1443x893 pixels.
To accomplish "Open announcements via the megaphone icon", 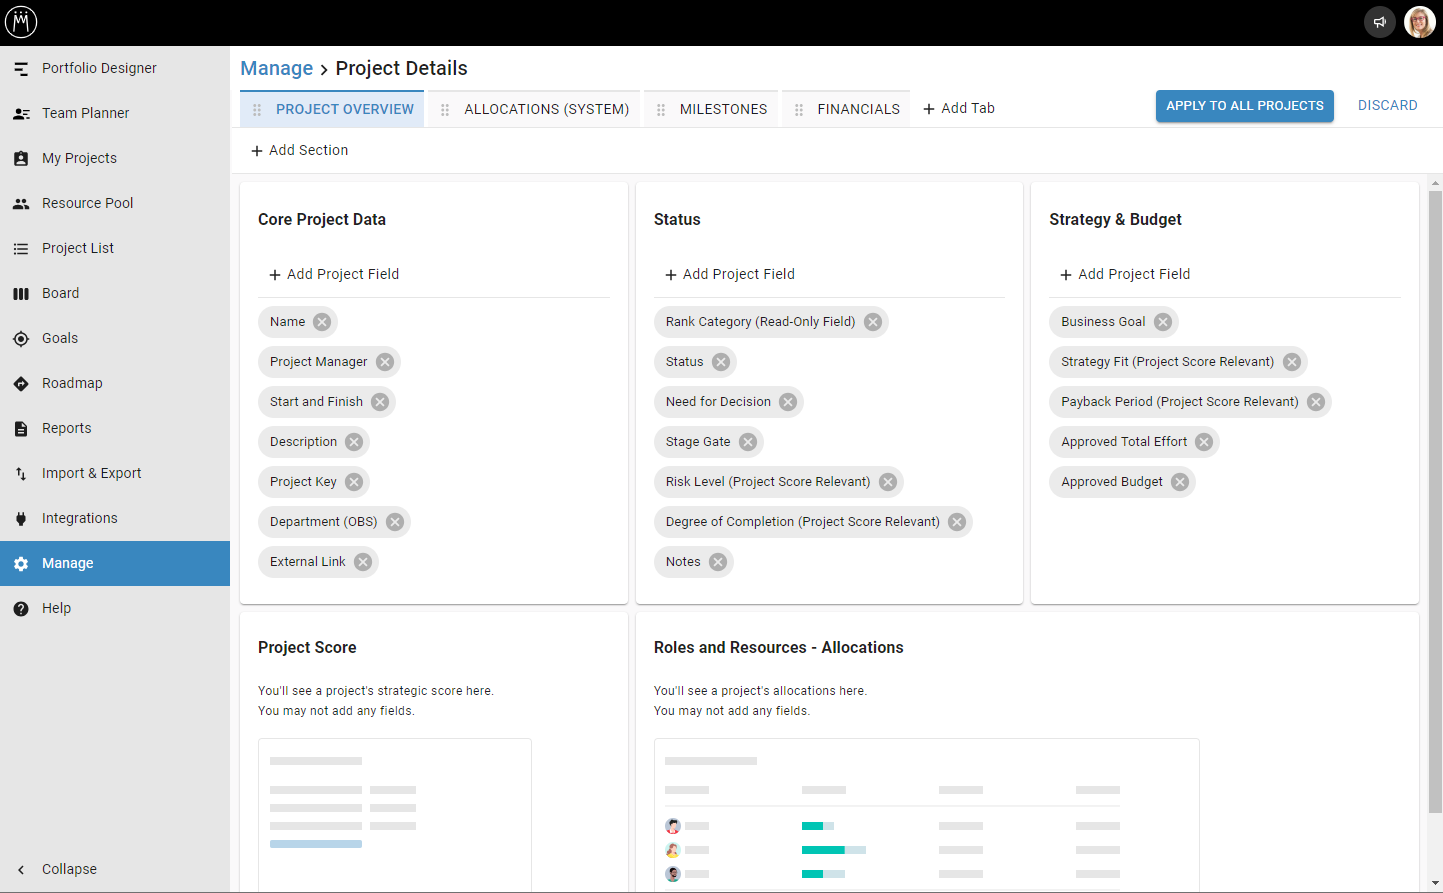I will tap(1379, 21).
